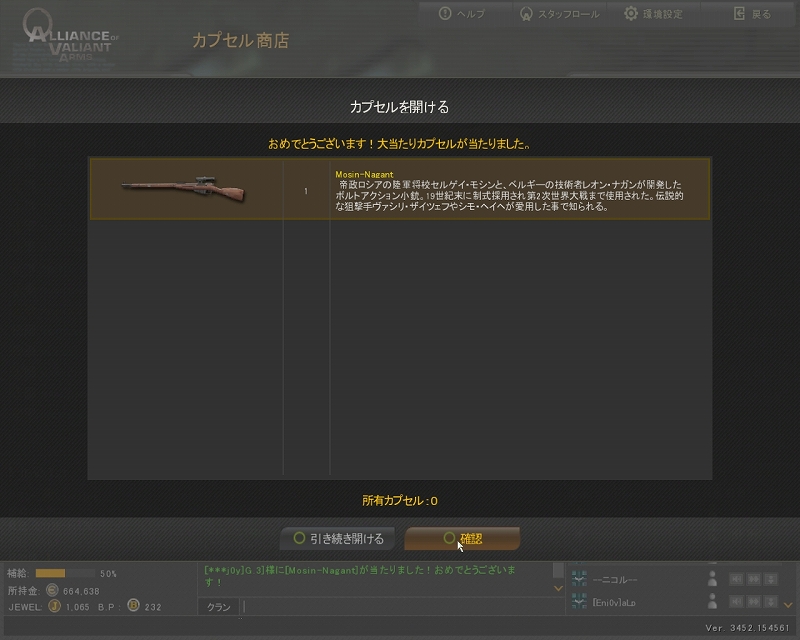
Task: Open the ヘルプ help menu
Action: tap(462, 14)
